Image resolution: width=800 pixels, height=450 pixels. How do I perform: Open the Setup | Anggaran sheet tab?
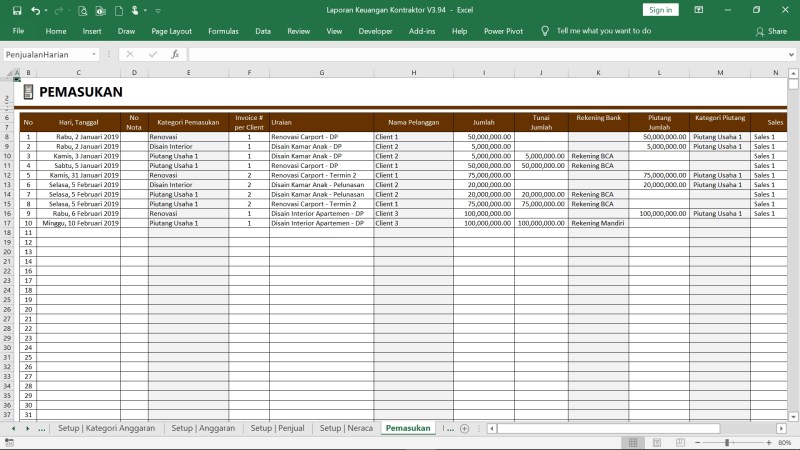coord(203,428)
